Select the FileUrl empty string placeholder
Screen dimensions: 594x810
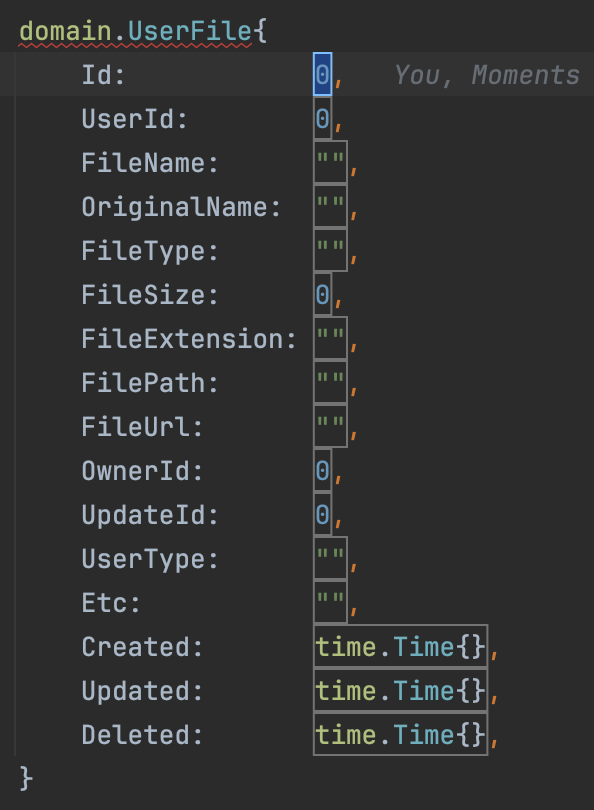coord(331,426)
